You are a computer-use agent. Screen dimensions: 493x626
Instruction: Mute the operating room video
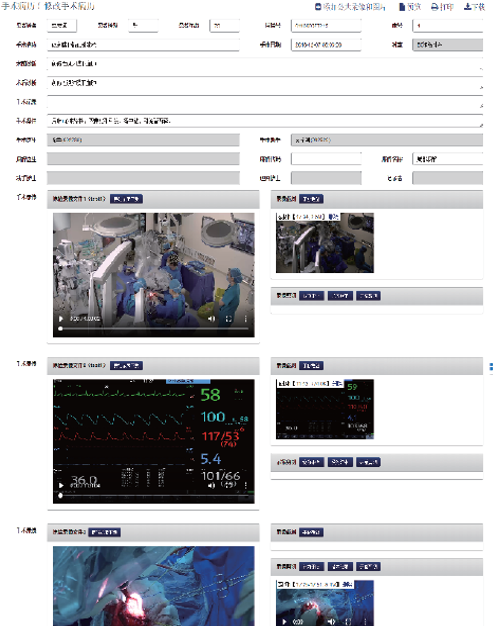(x=212, y=319)
